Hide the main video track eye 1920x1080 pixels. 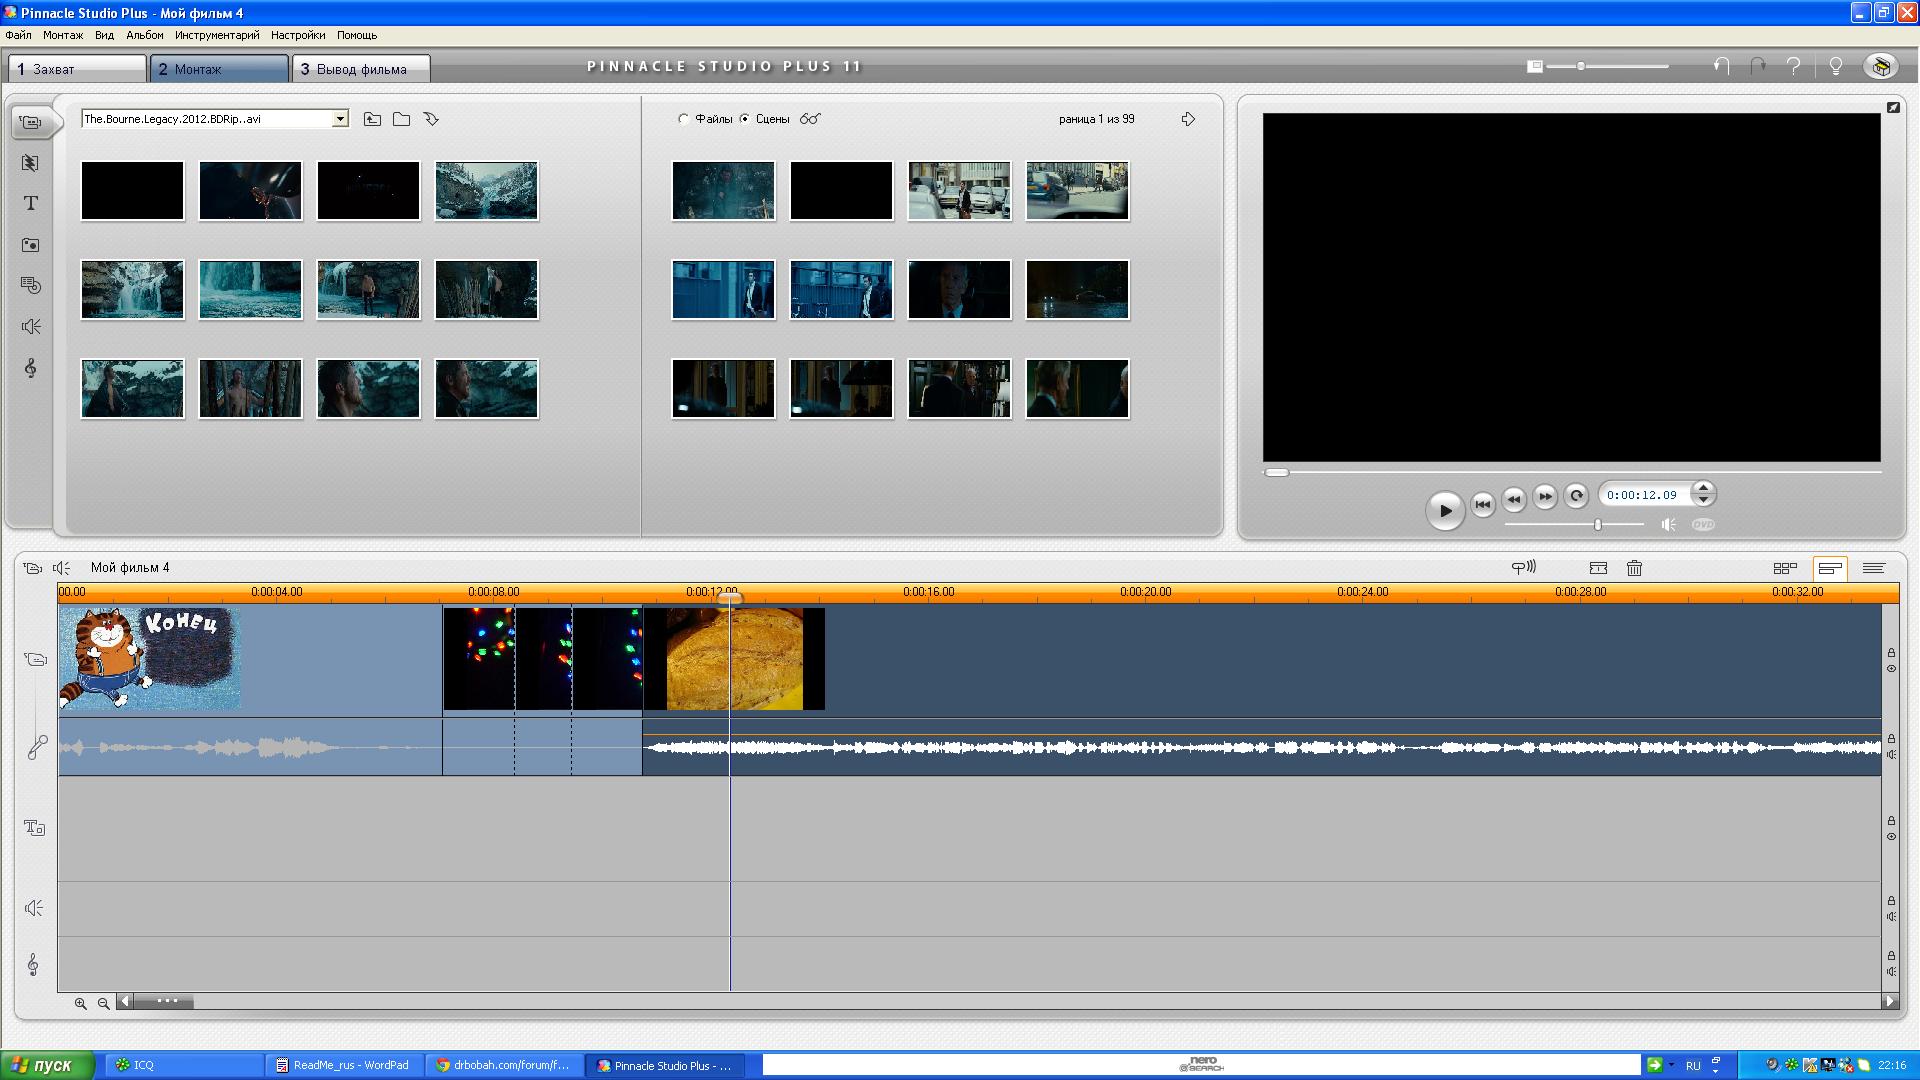click(x=1891, y=668)
